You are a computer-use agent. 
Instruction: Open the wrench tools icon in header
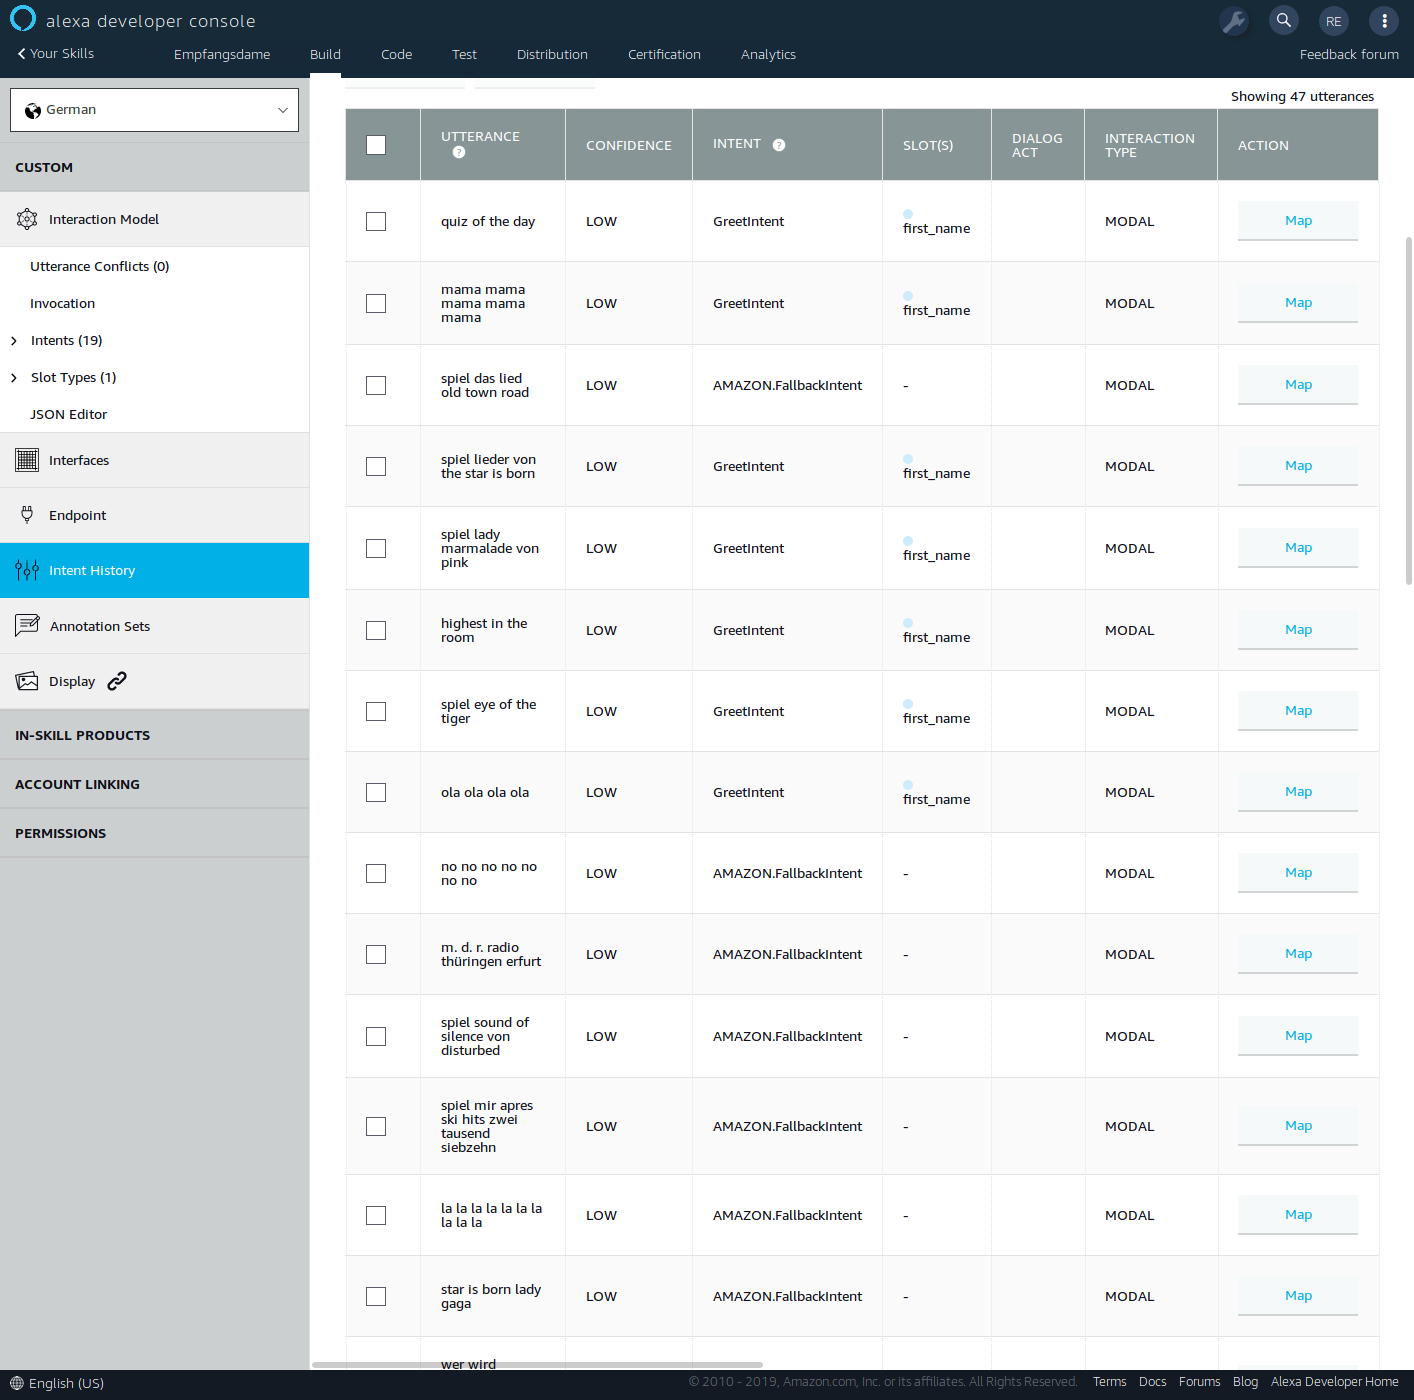1234,21
